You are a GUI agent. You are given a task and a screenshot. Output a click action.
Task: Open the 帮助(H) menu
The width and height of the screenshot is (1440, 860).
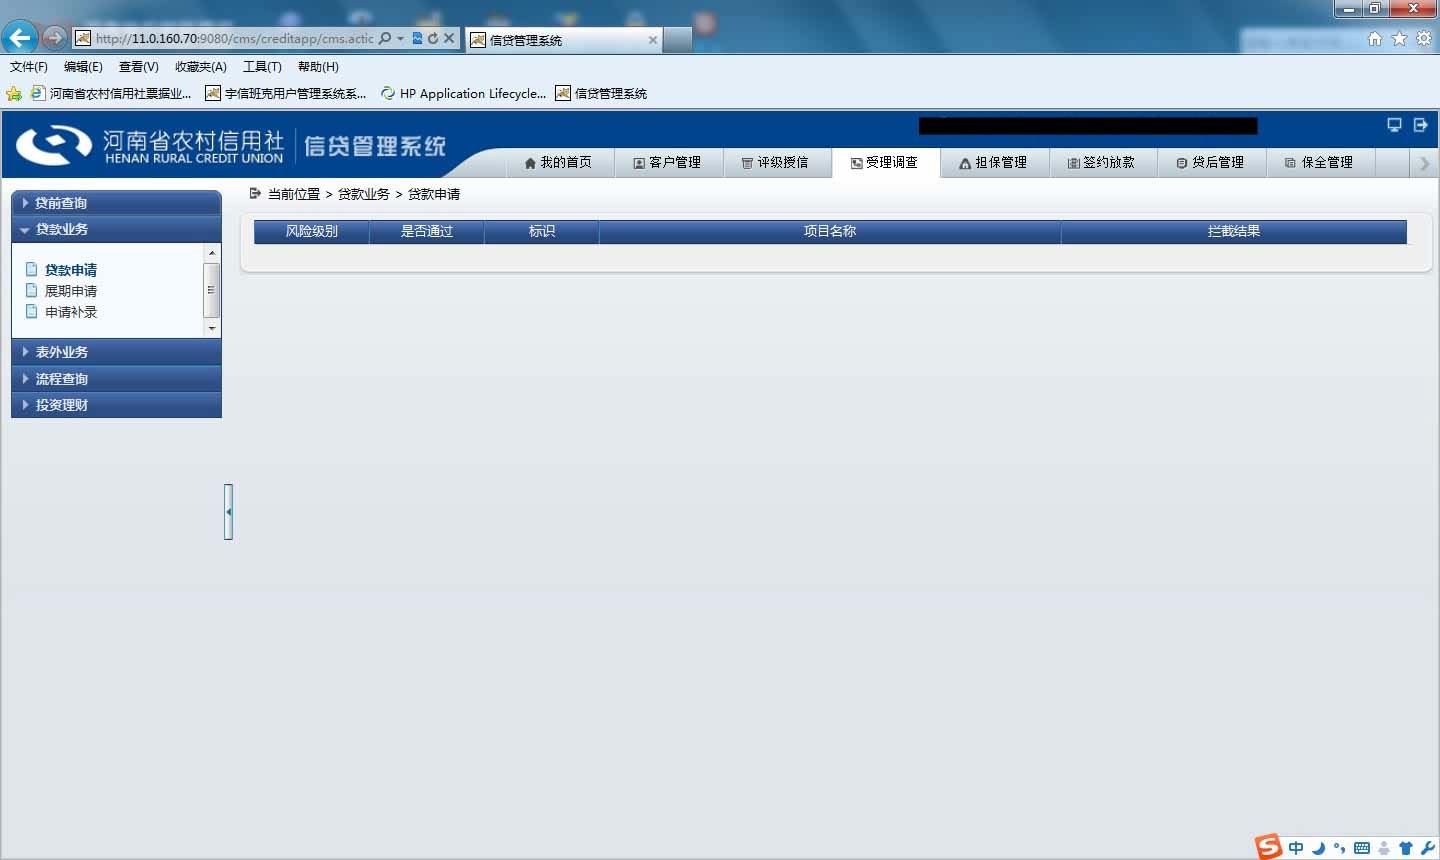[318, 67]
